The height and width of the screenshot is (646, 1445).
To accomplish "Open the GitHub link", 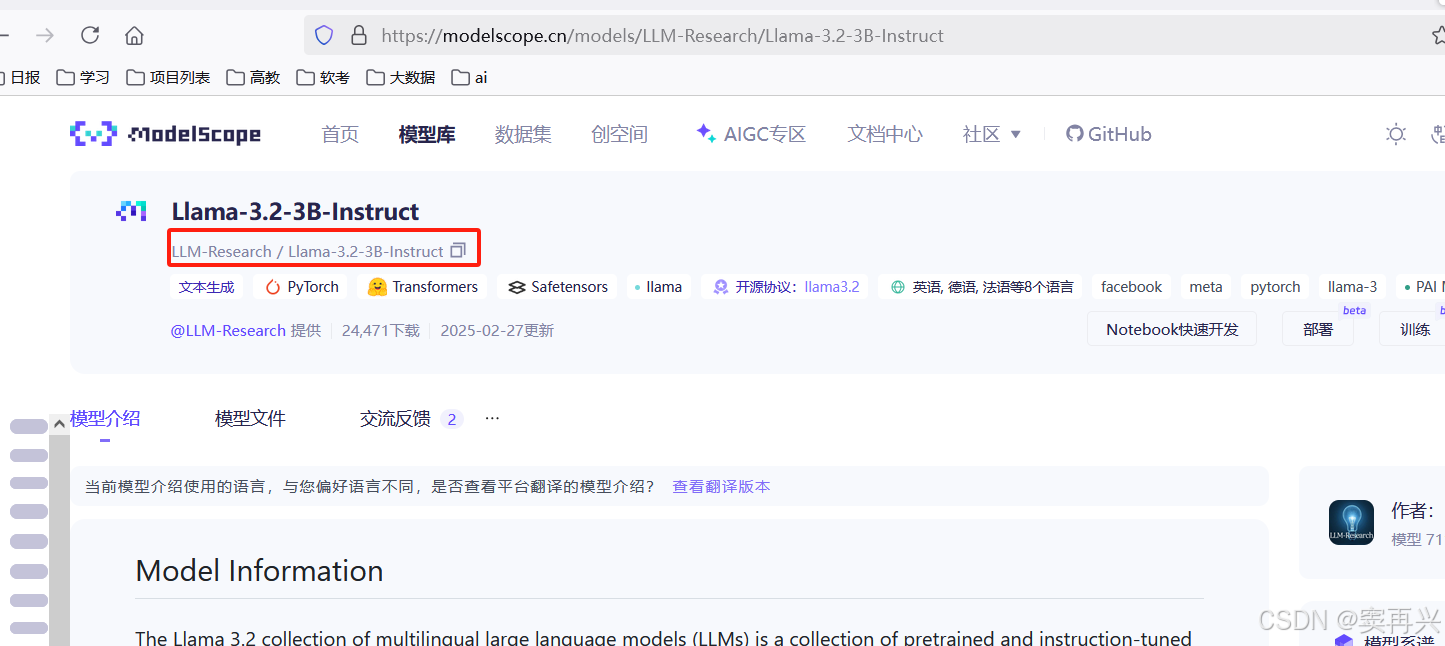I will click(x=1108, y=134).
